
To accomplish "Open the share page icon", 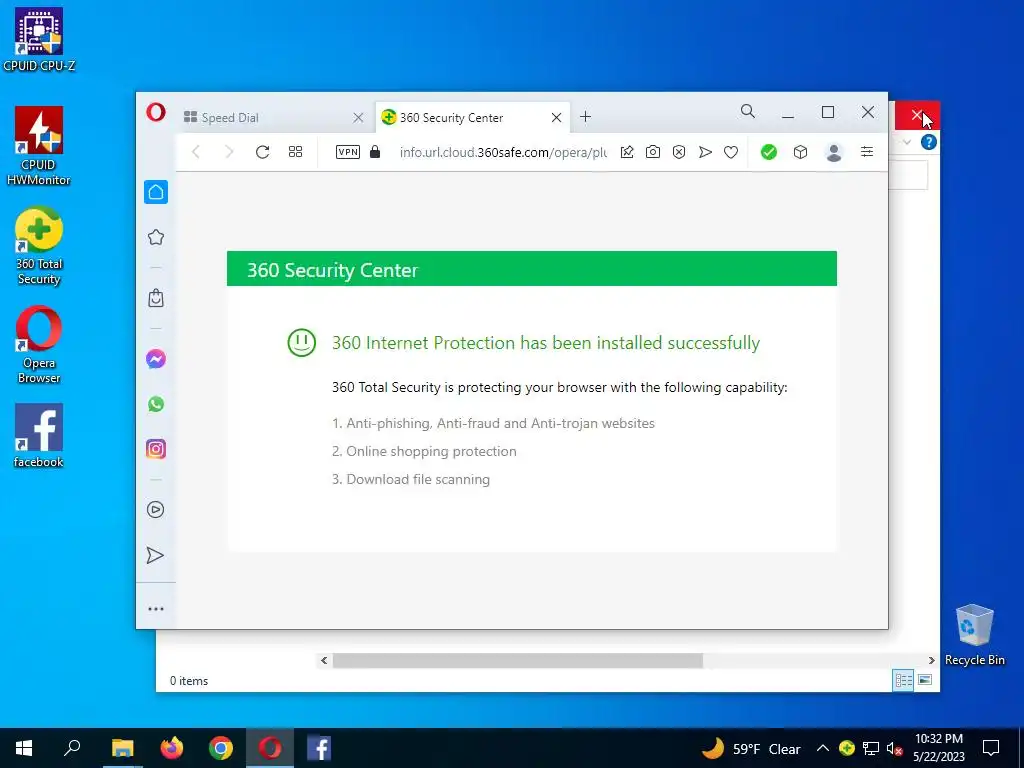I will point(627,152).
